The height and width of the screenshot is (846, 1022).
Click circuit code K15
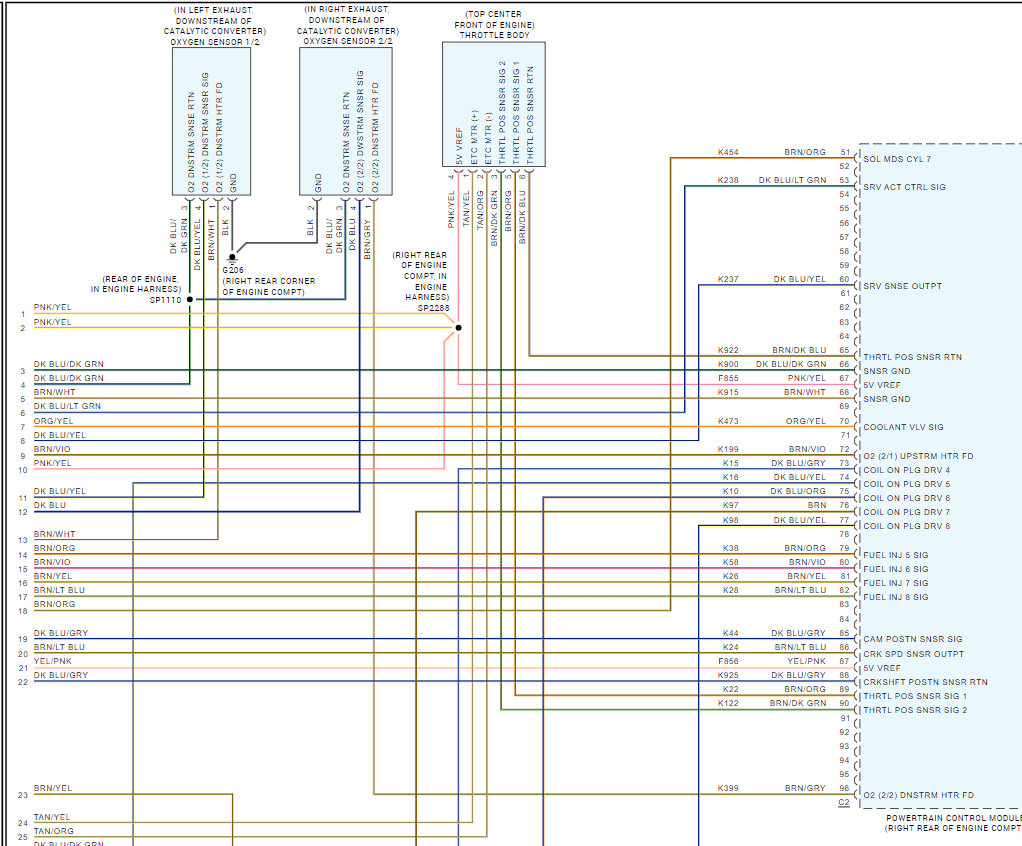point(731,463)
